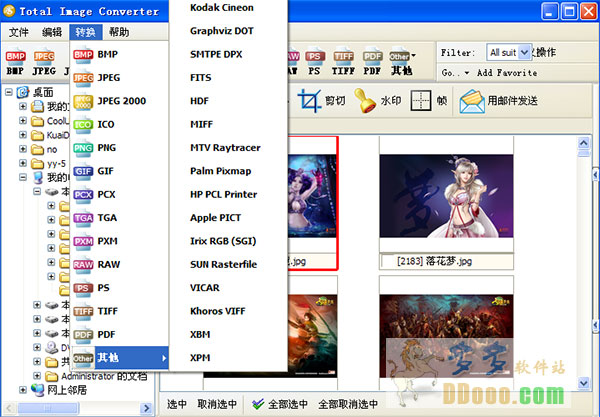Image resolution: width=600 pixels, height=417 pixels.
Task: Click the PS toolbar icon
Action: point(315,62)
